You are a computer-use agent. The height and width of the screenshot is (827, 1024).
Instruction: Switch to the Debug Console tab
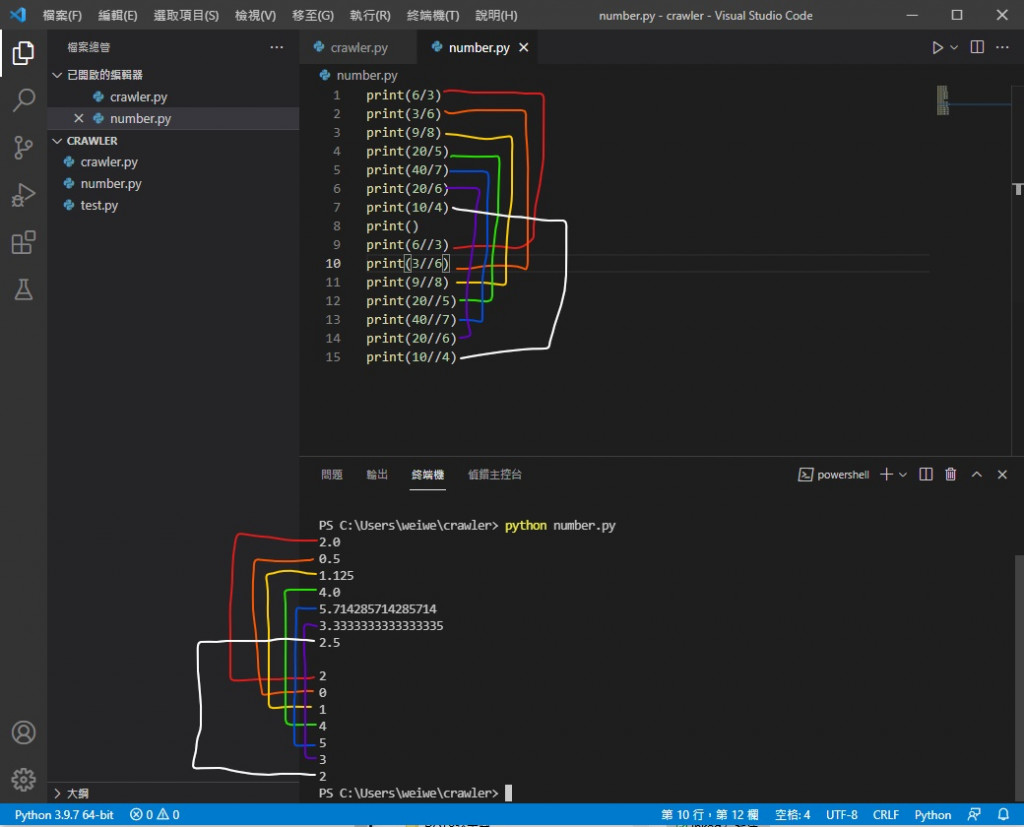pyautogui.click(x=494, y=475)
